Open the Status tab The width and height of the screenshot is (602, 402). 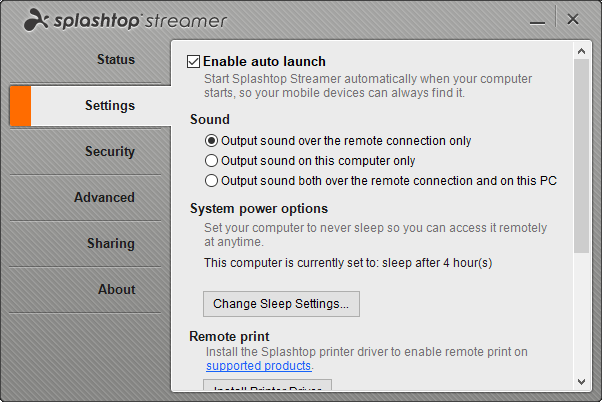click(115, 59)
